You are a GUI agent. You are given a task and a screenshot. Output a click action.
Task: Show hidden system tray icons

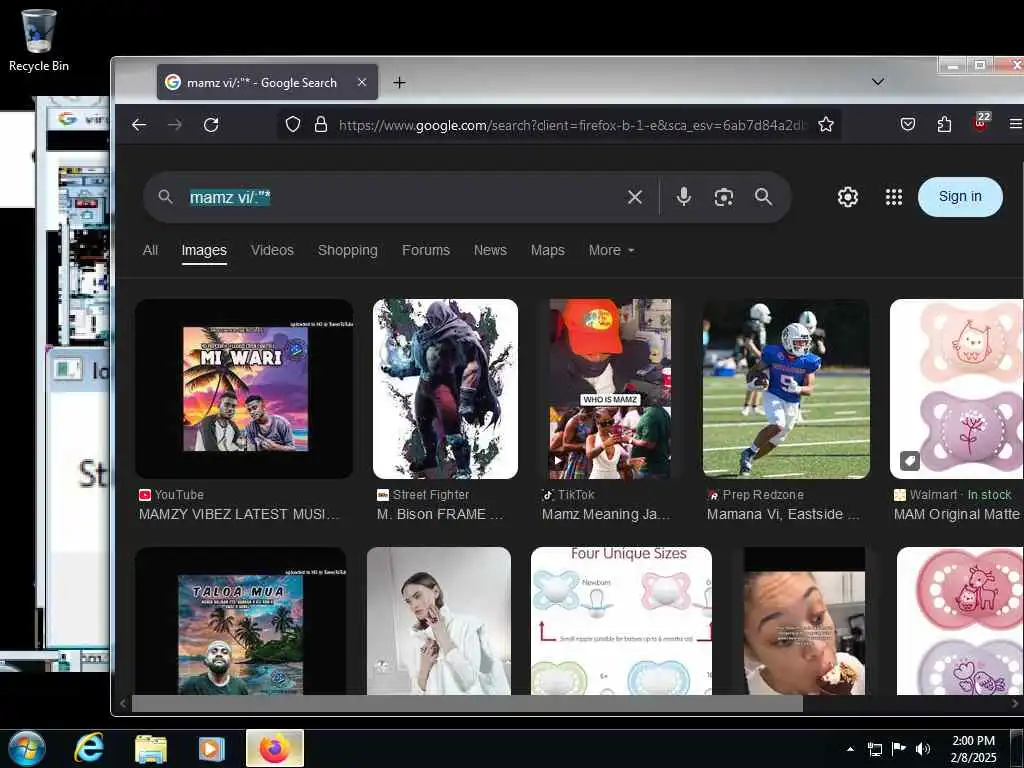coord(850,749)
